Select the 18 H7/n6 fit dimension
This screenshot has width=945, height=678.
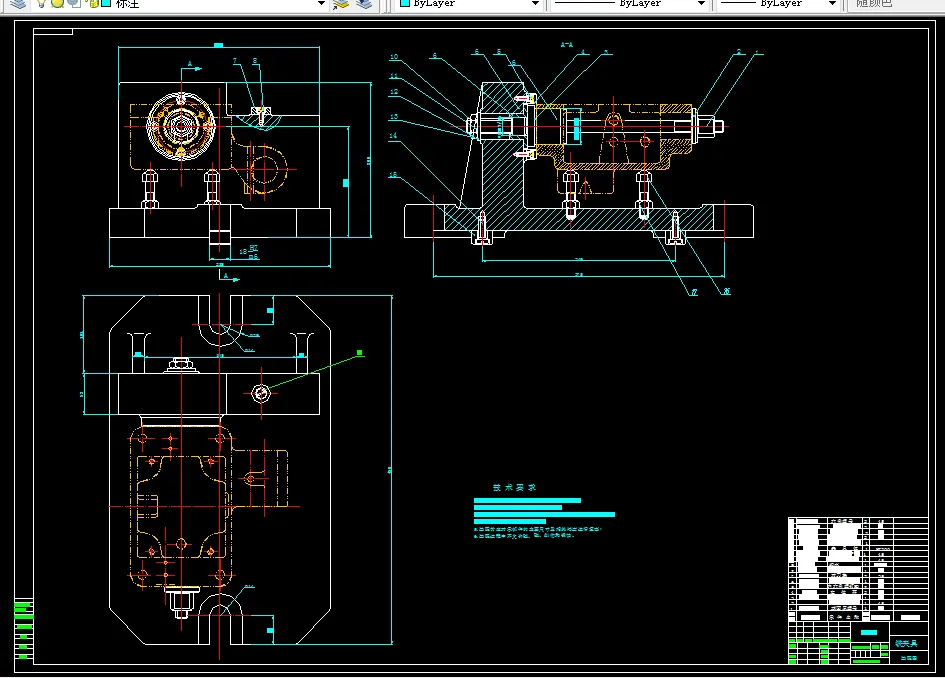249,252
